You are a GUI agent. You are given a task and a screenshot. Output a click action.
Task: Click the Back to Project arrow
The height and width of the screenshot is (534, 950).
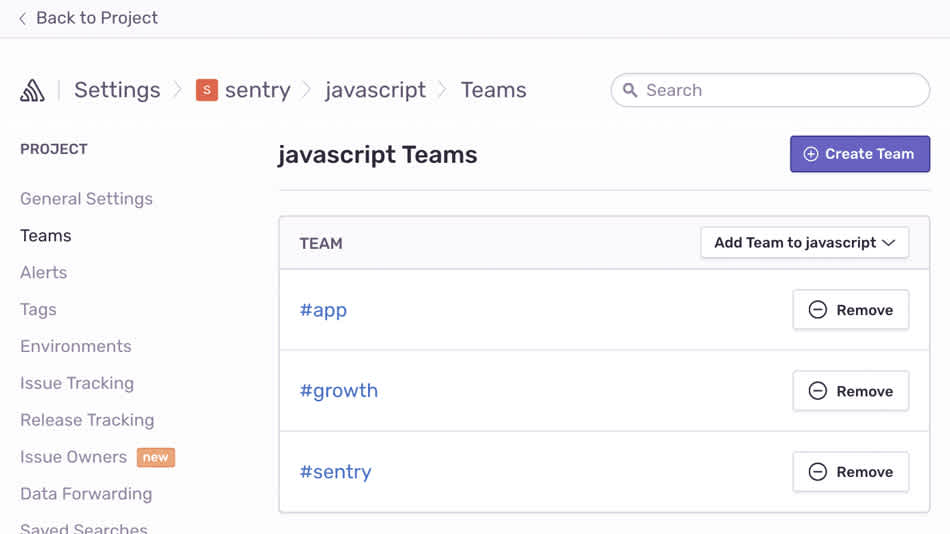click(x=23, y=18)
